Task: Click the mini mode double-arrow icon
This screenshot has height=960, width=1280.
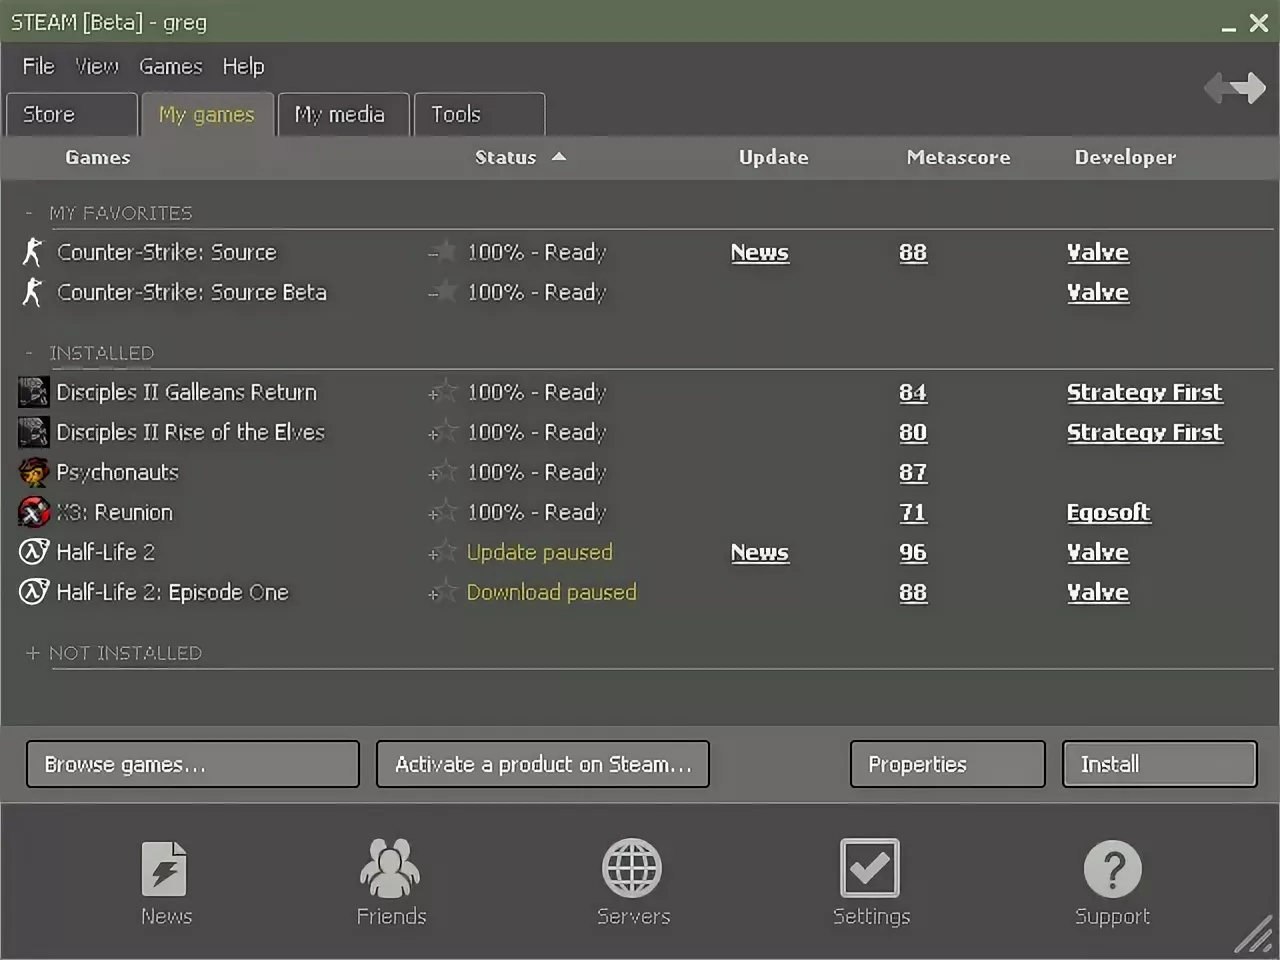Action: coord(1235,88)
